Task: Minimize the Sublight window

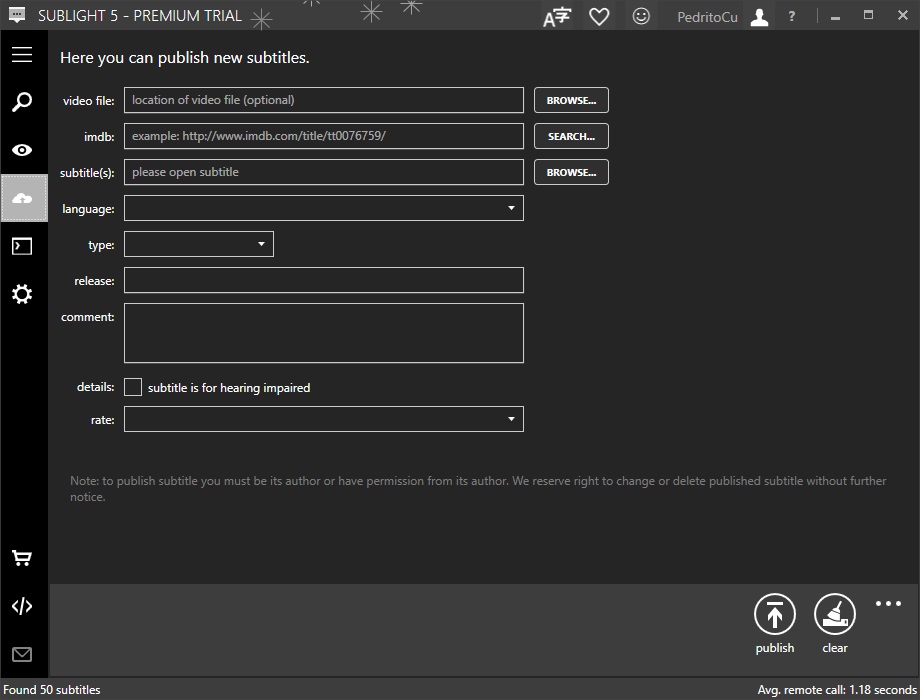Action: click(836, 17)
